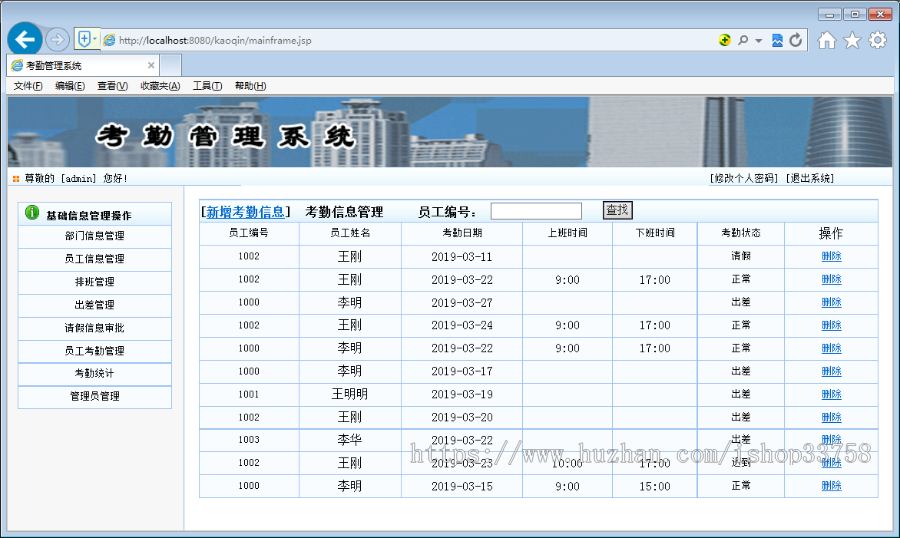The width and height of the screenshot is (900, 538).
Task: Click the 考勤日期 column header
Action: (462, 233)
